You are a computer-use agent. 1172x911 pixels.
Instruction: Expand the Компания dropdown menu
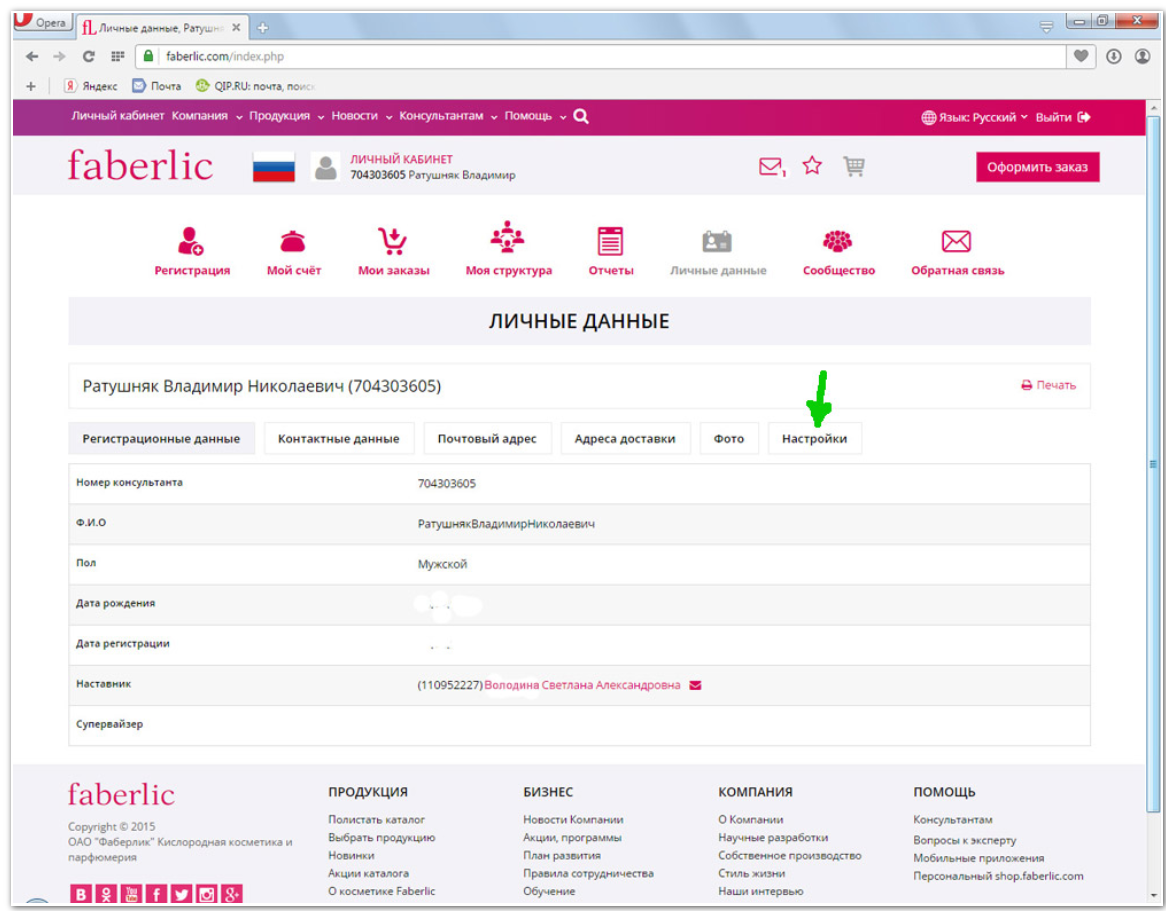tap(207, 116)
